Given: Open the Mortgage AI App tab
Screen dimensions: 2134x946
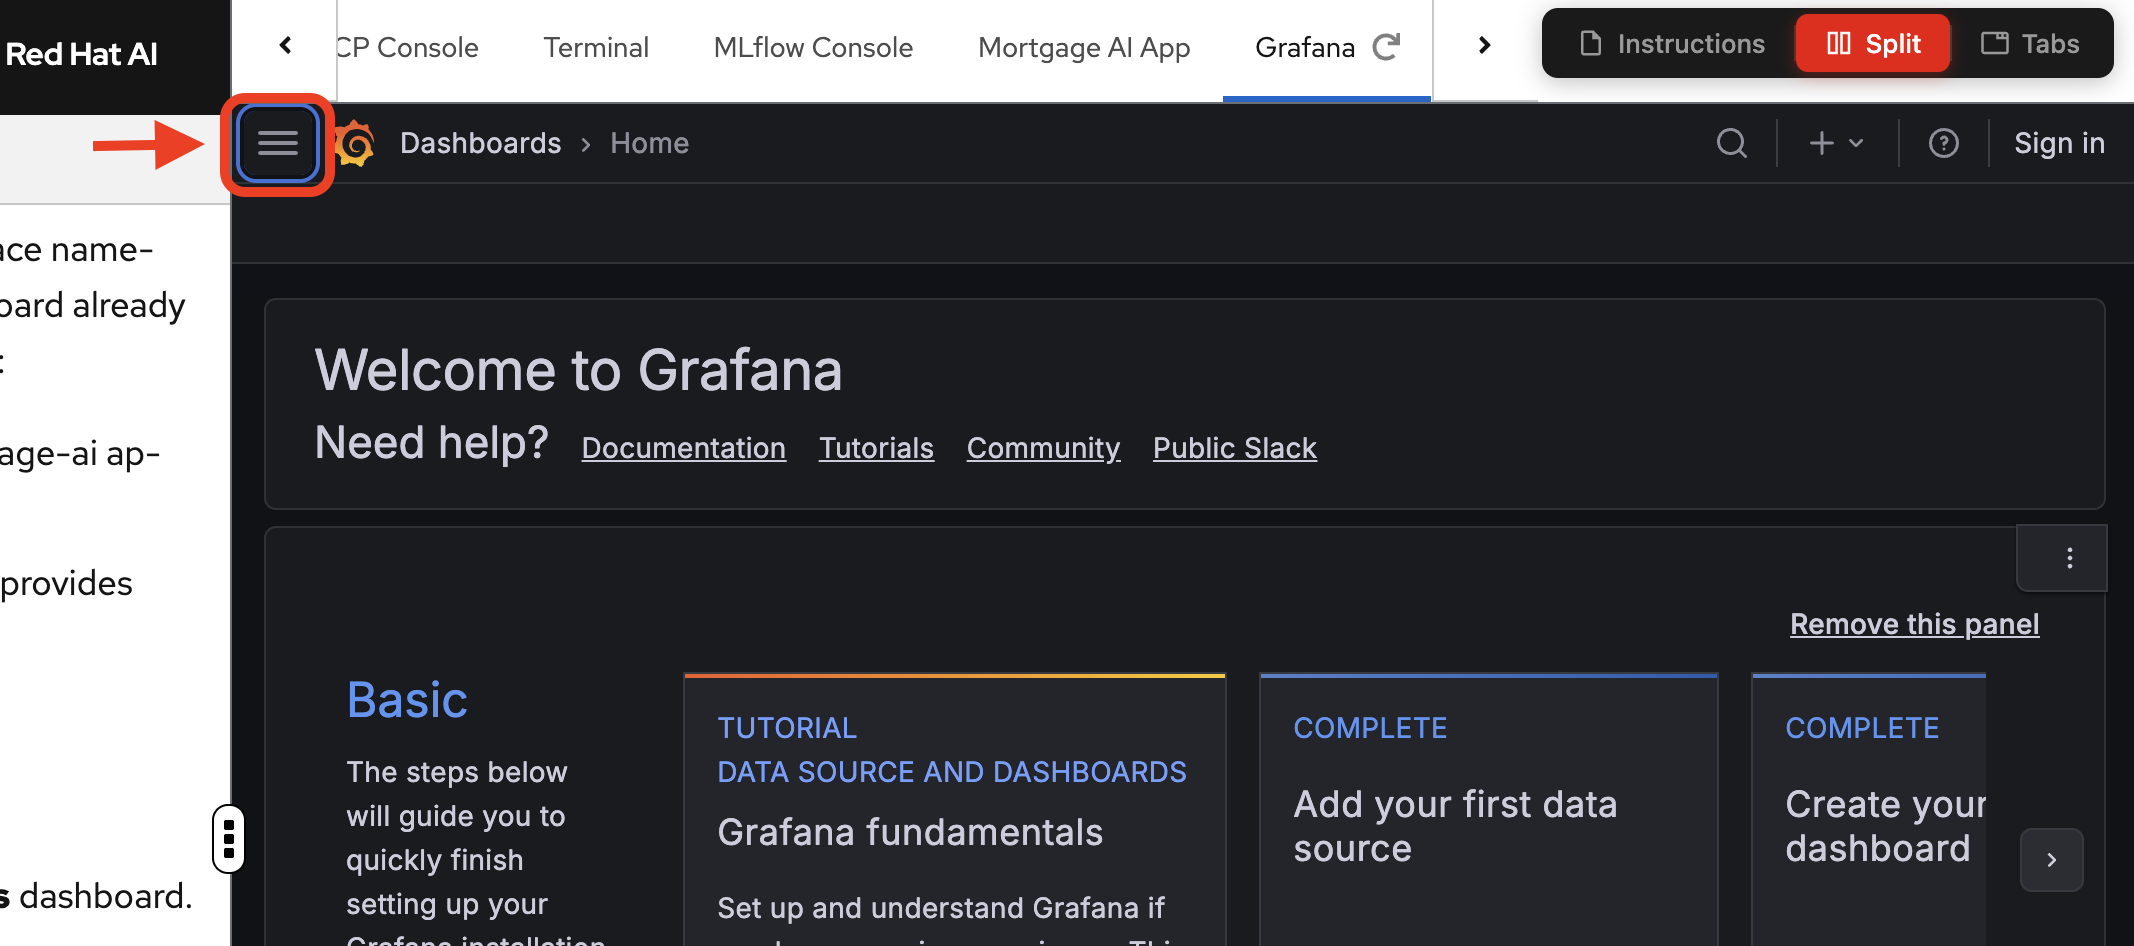Looking at the screenshot, I should [1084, 47].
